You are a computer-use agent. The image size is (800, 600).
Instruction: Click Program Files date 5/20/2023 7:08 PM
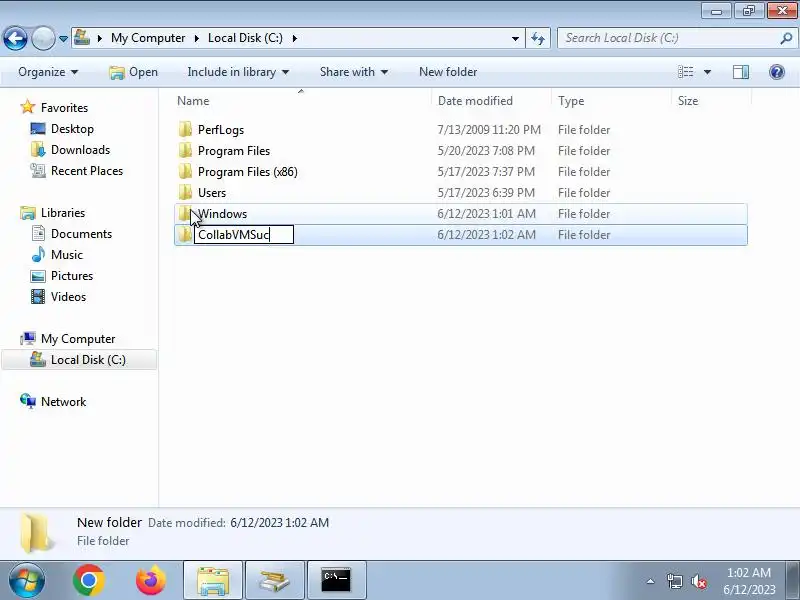pos(486,151)
